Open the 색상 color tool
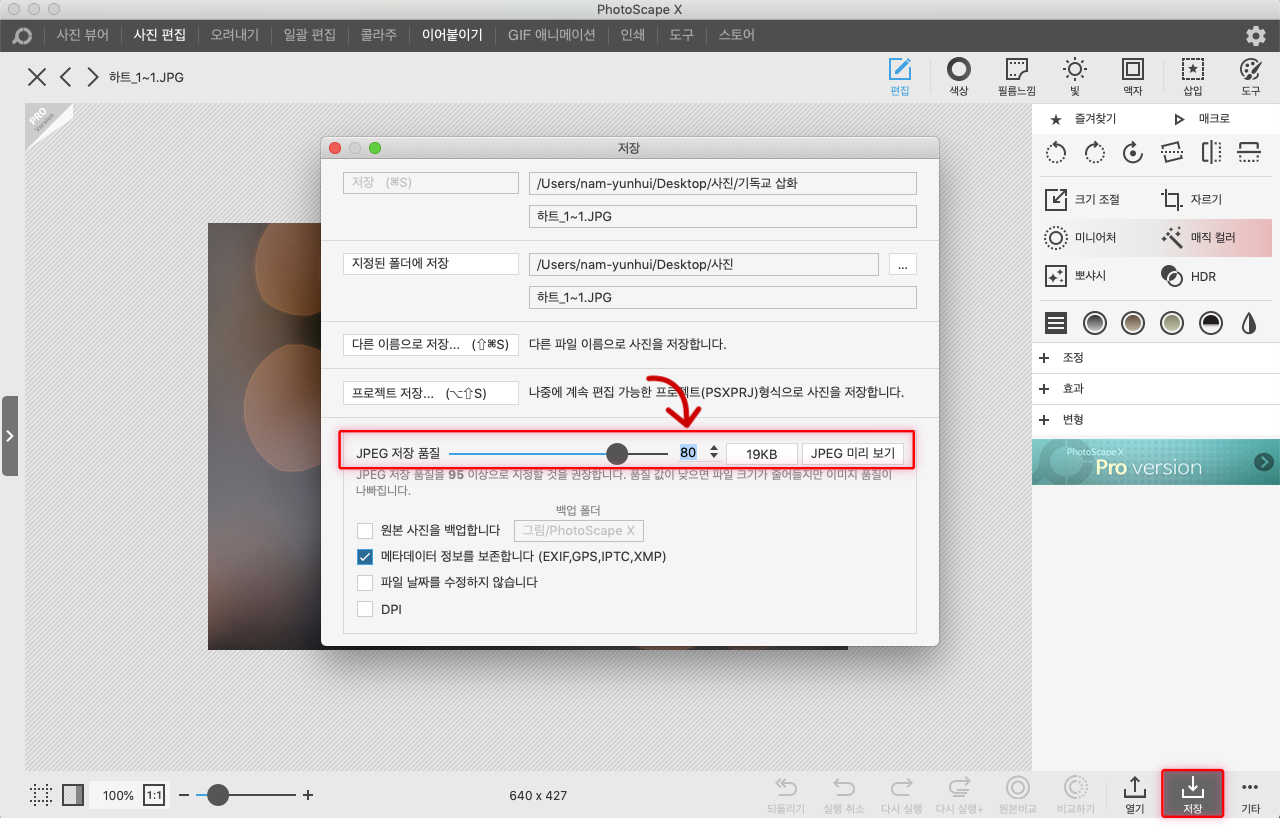The width and height of the screenshot is (1280, 836). (x=958, y=76)
